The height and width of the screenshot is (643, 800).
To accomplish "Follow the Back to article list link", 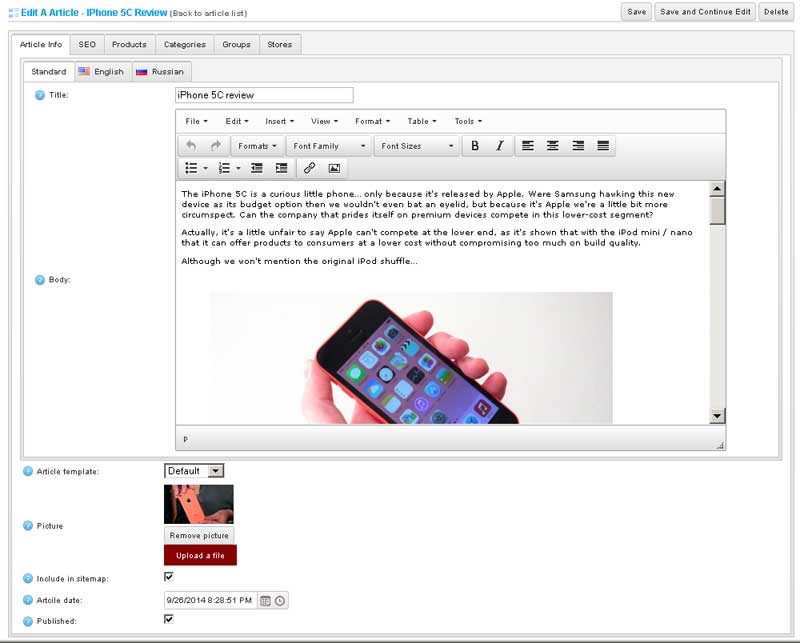I will (210, 13).
